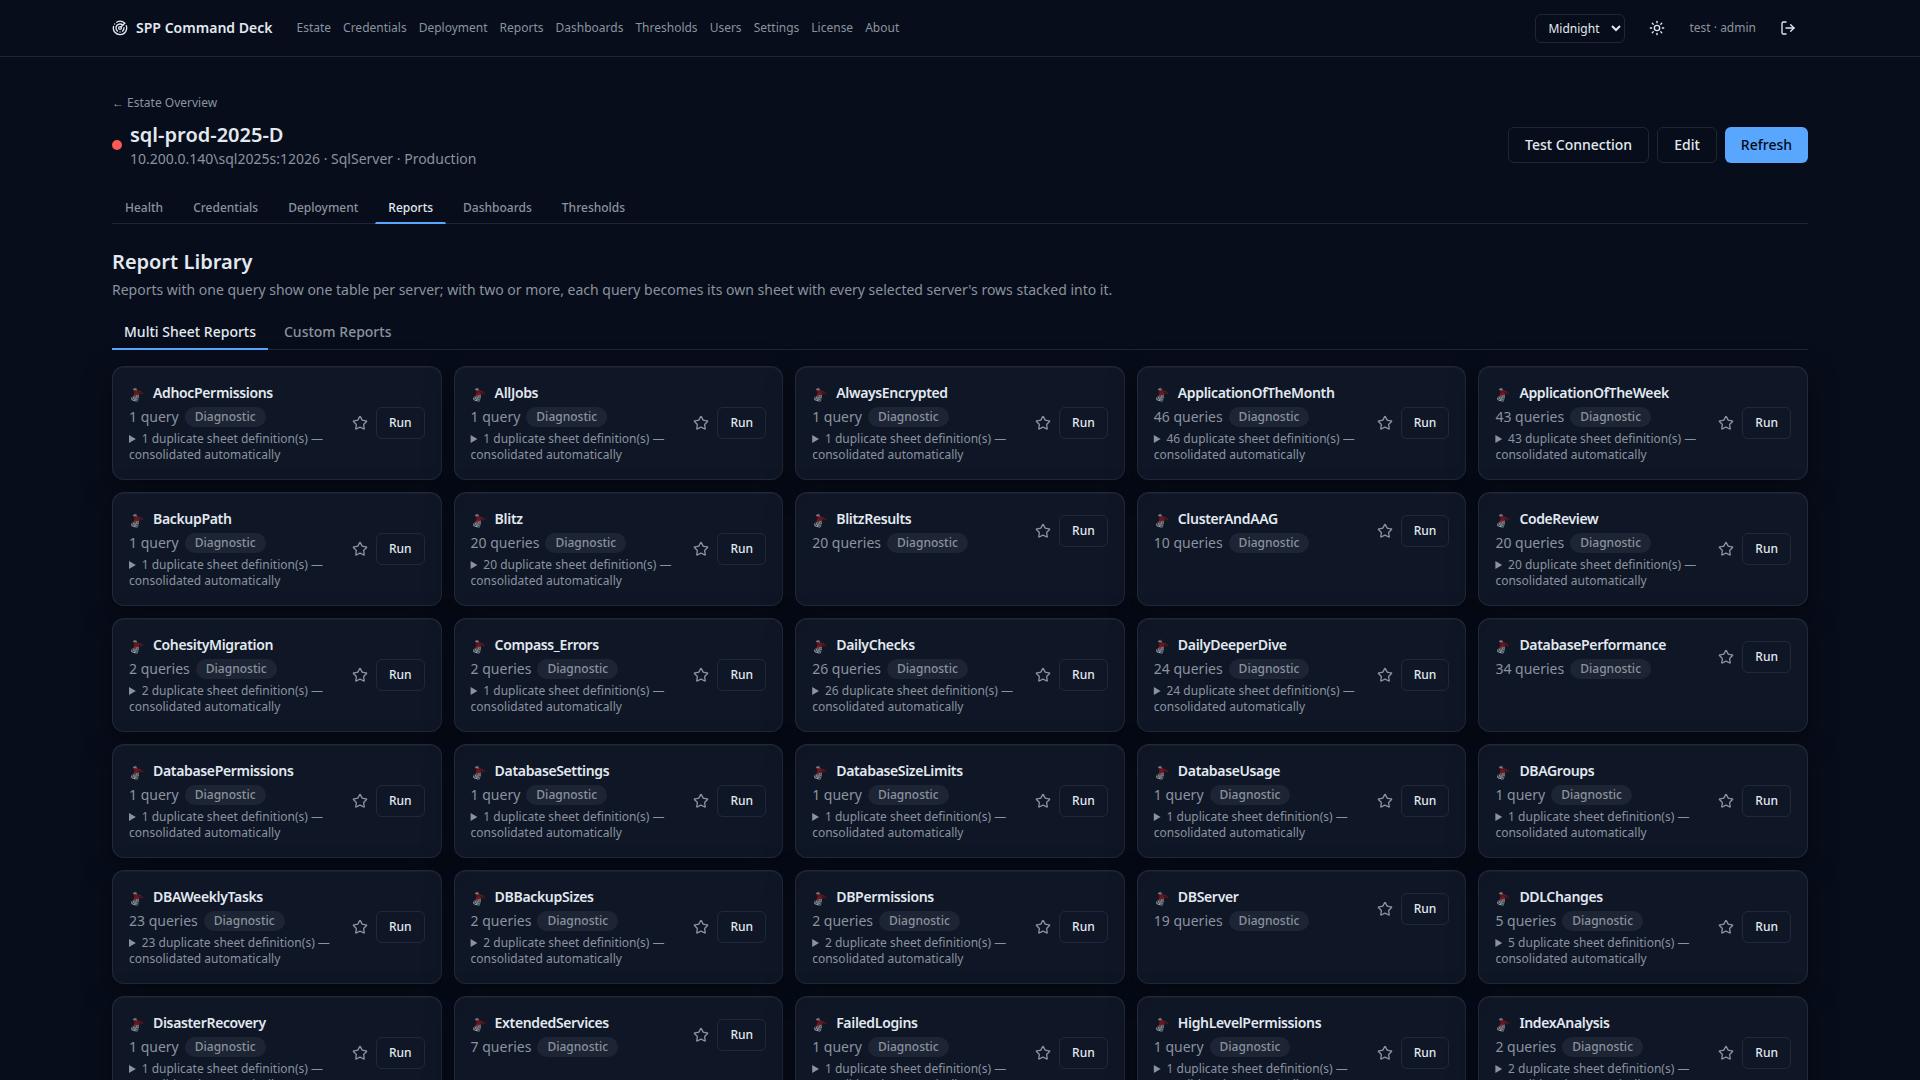
Task: Click the sql-prod-2025-D server title
Action: pos(206,135)
